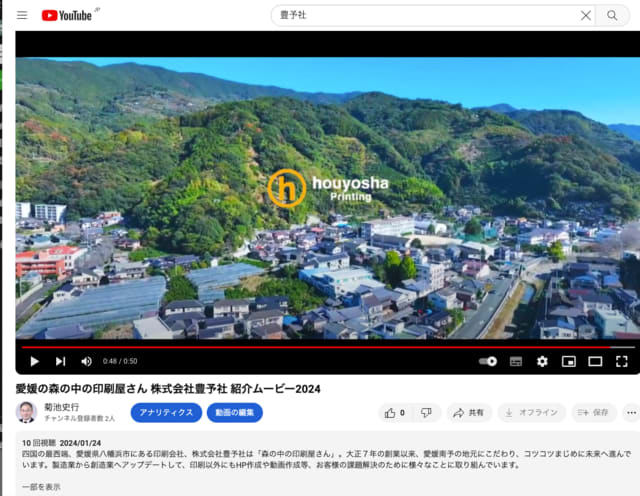Click the オフライン download button
The height and width of the screenshot is (496, 640).
coord(531,413)
